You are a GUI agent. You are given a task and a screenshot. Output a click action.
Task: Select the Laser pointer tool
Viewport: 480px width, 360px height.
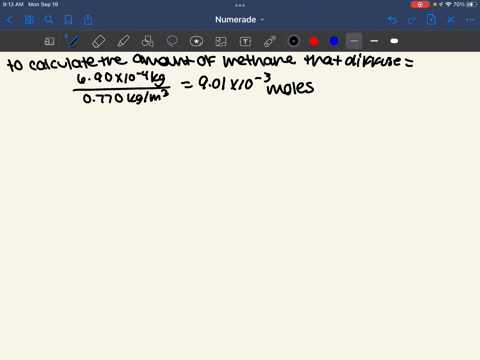pyautogui.click(x=270, y=41)
